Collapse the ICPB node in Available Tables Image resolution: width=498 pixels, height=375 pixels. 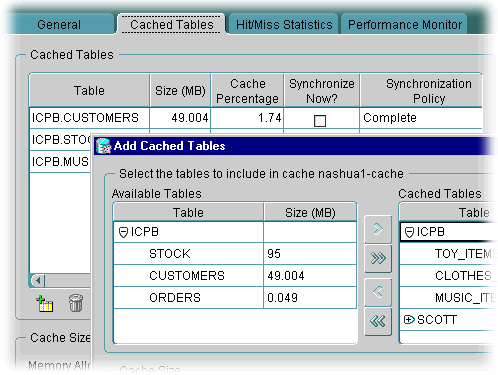coord(123,232)
